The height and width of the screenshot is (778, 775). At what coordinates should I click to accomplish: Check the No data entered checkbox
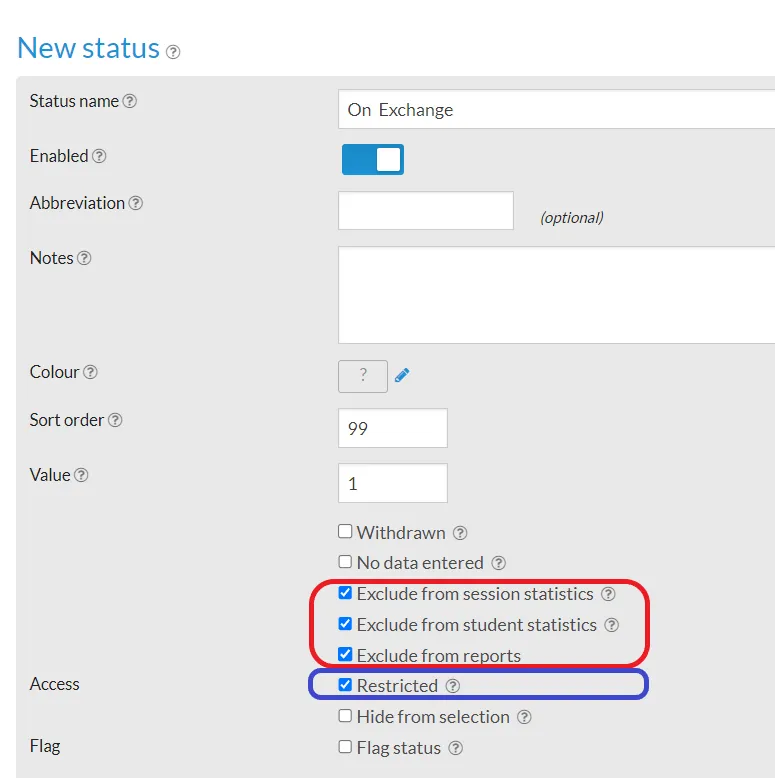click(345, 562)
